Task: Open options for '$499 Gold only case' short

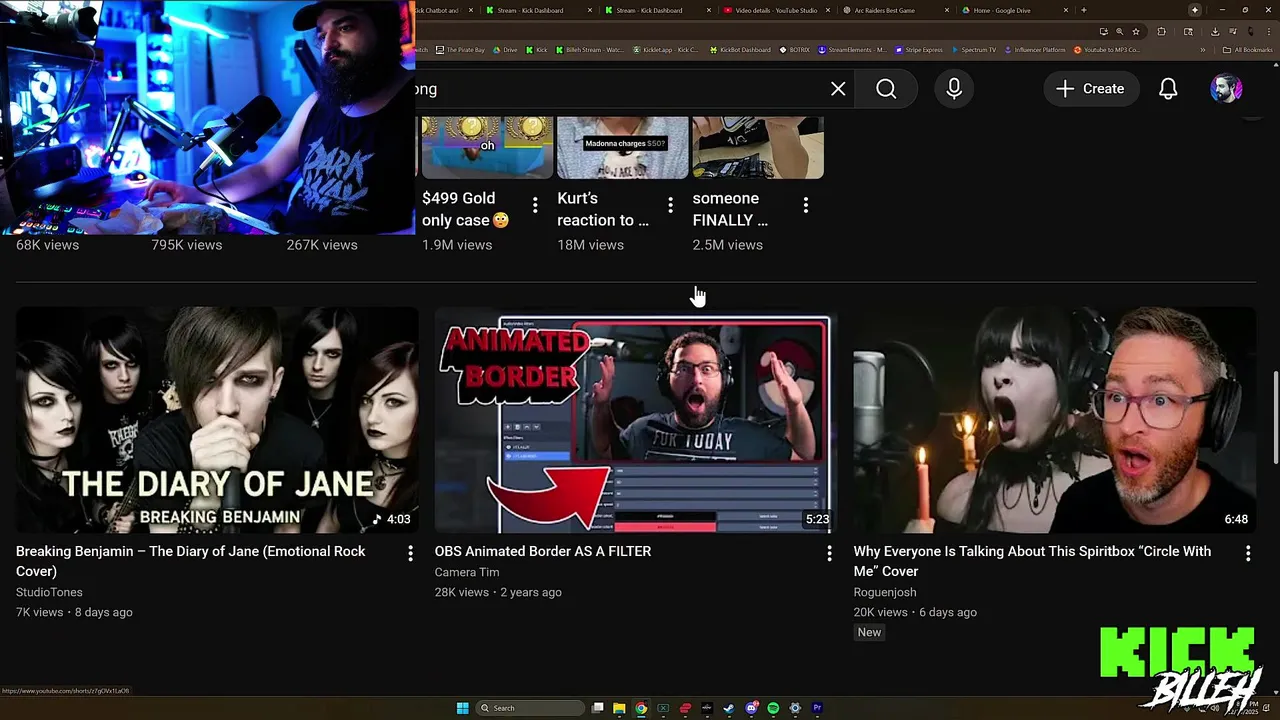Action: 535,205
